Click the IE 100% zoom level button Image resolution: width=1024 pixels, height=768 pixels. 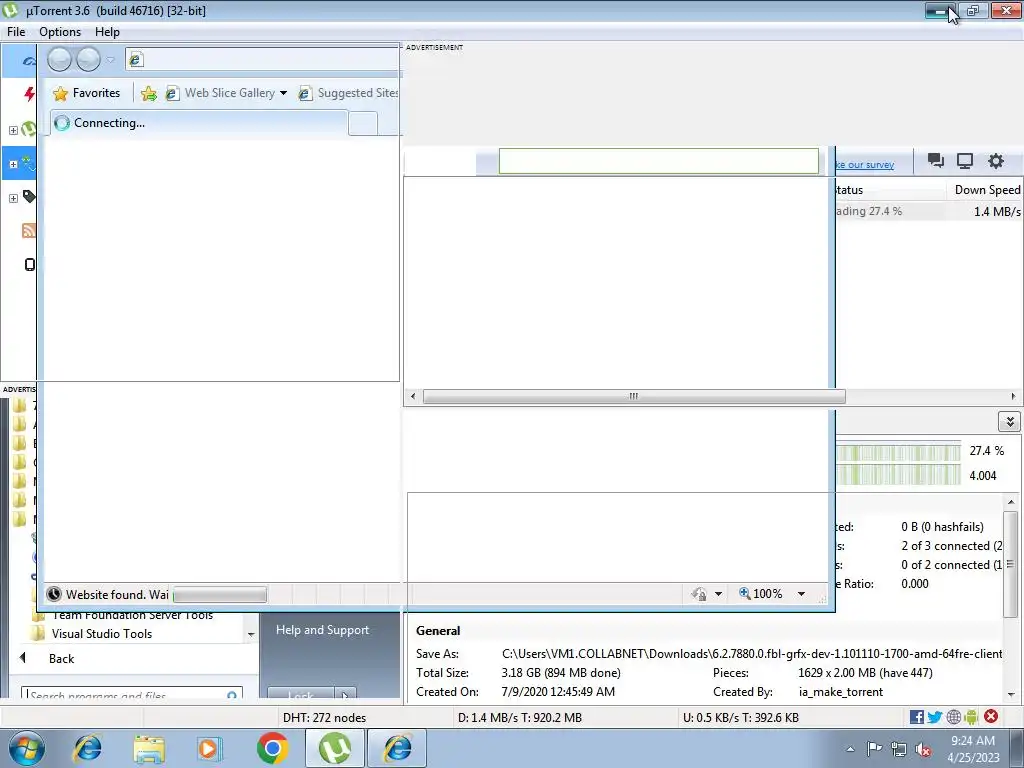coord(761,594)
